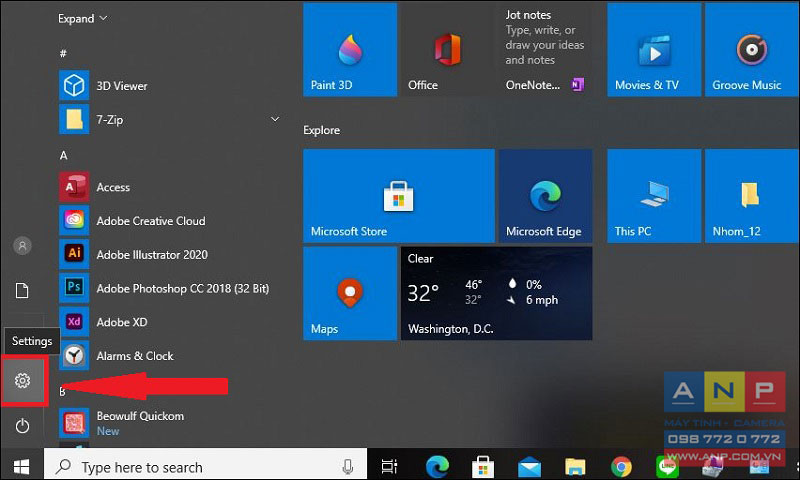The height and width of the screenshot is (480, 800).
Task: Open Task View on taskbar
Action: (x=389, y=466)
